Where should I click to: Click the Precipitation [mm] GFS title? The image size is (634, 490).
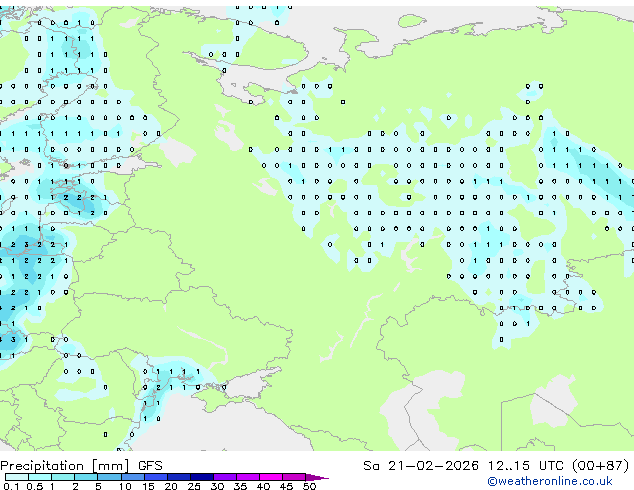coord(81,466)
